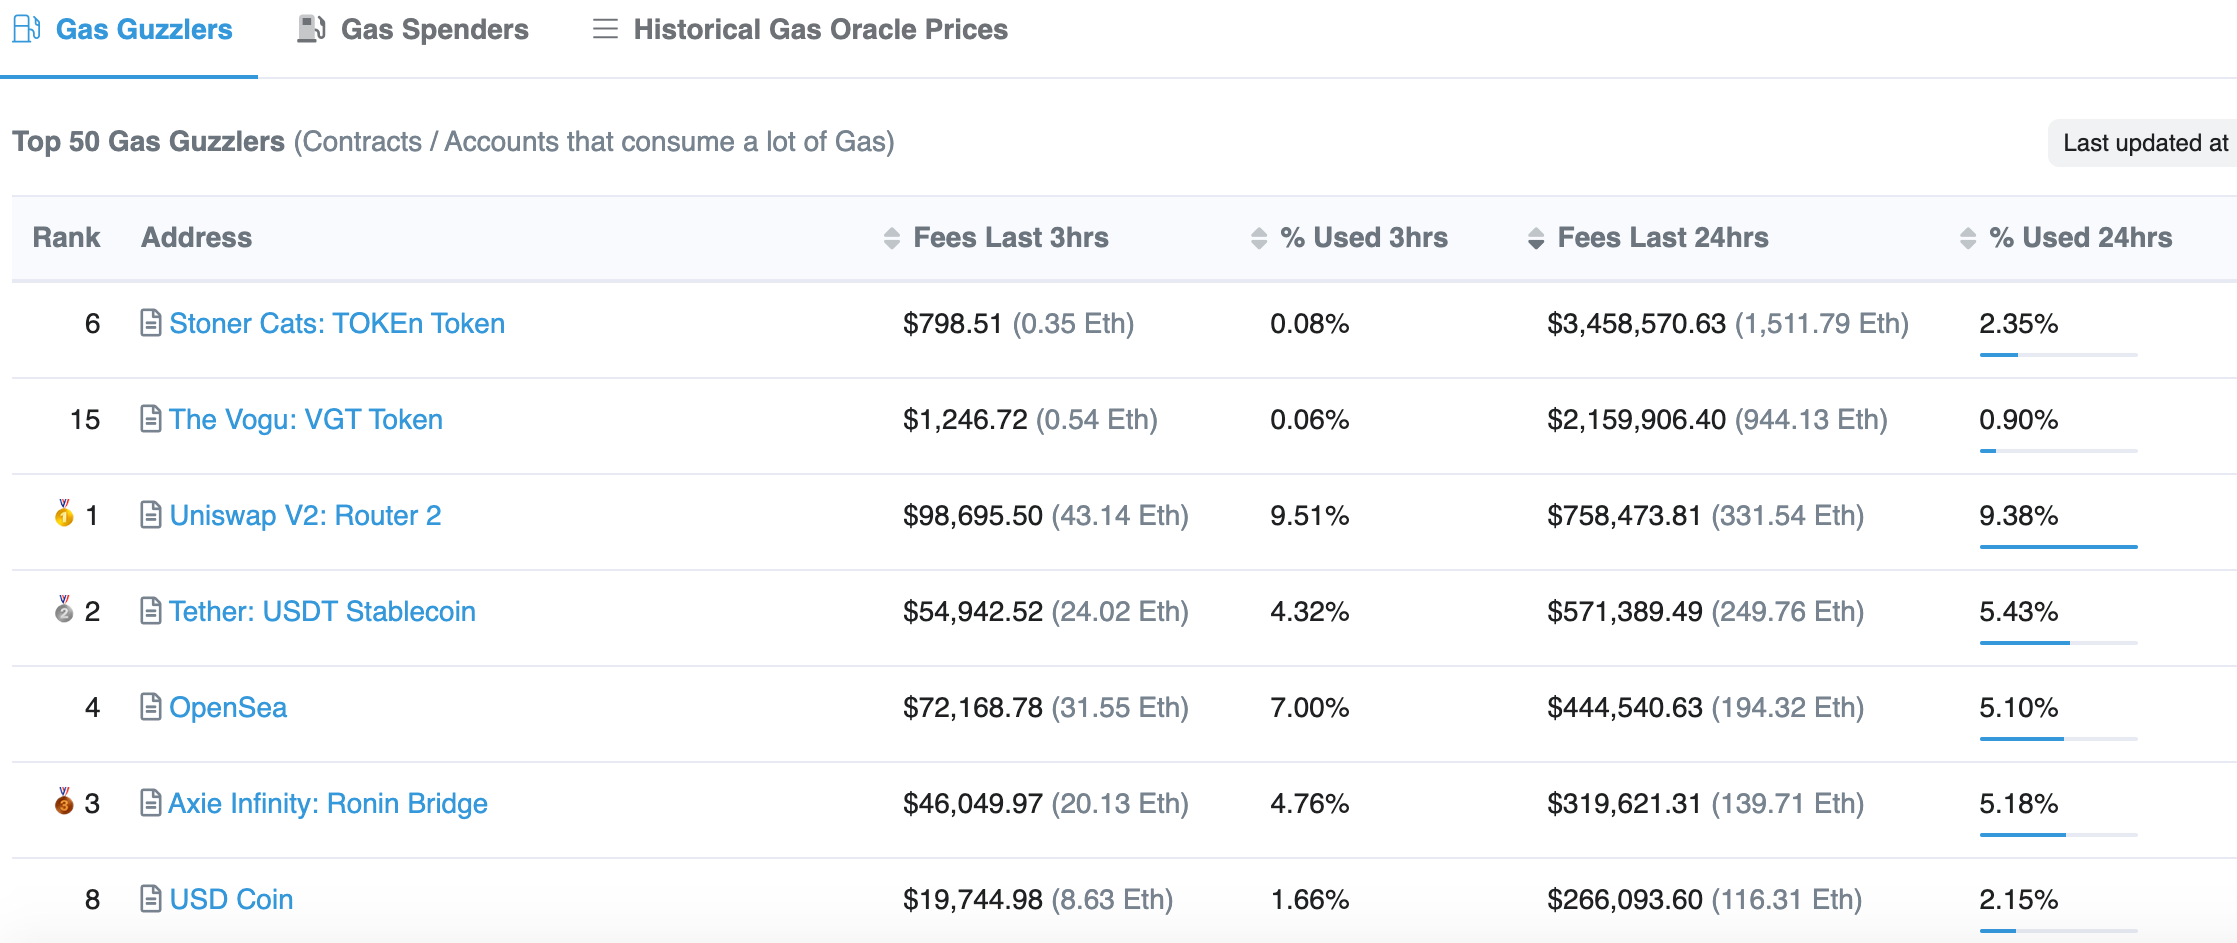The width and height of the screenshot is (2237, 943).
Task: Select the $266,093.60 (116.31 Eth) cell
Action: point(1705,900)
